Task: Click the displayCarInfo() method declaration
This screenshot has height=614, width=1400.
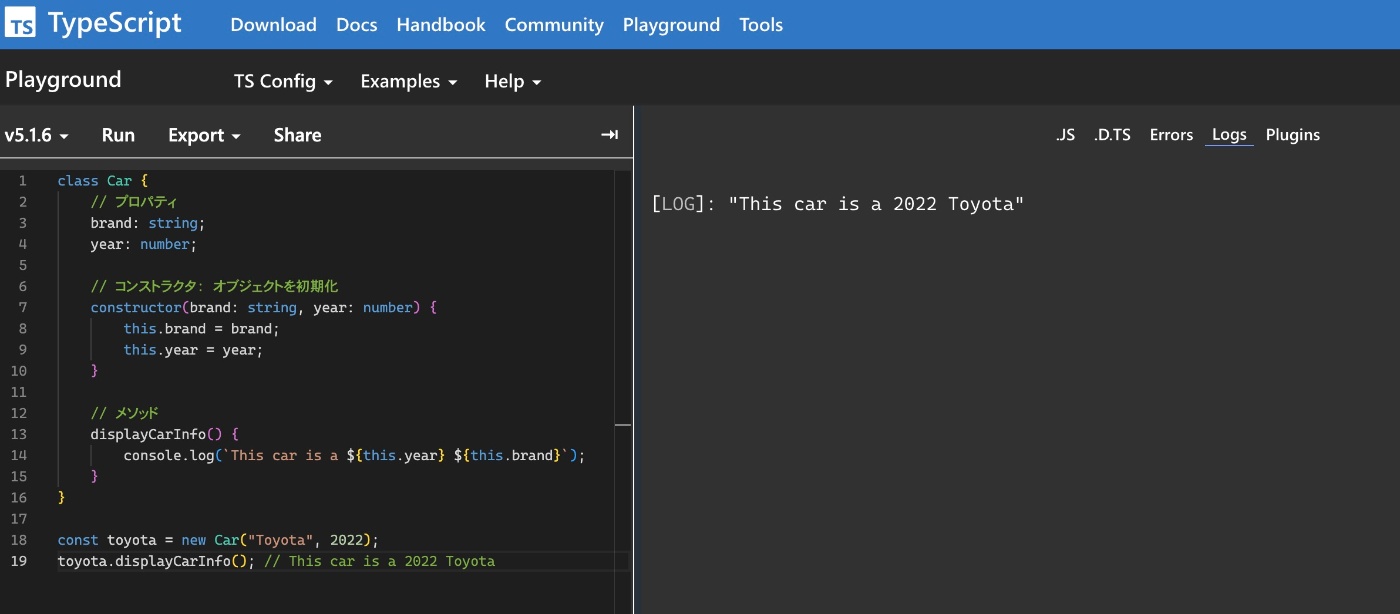Action: [165, 434]
